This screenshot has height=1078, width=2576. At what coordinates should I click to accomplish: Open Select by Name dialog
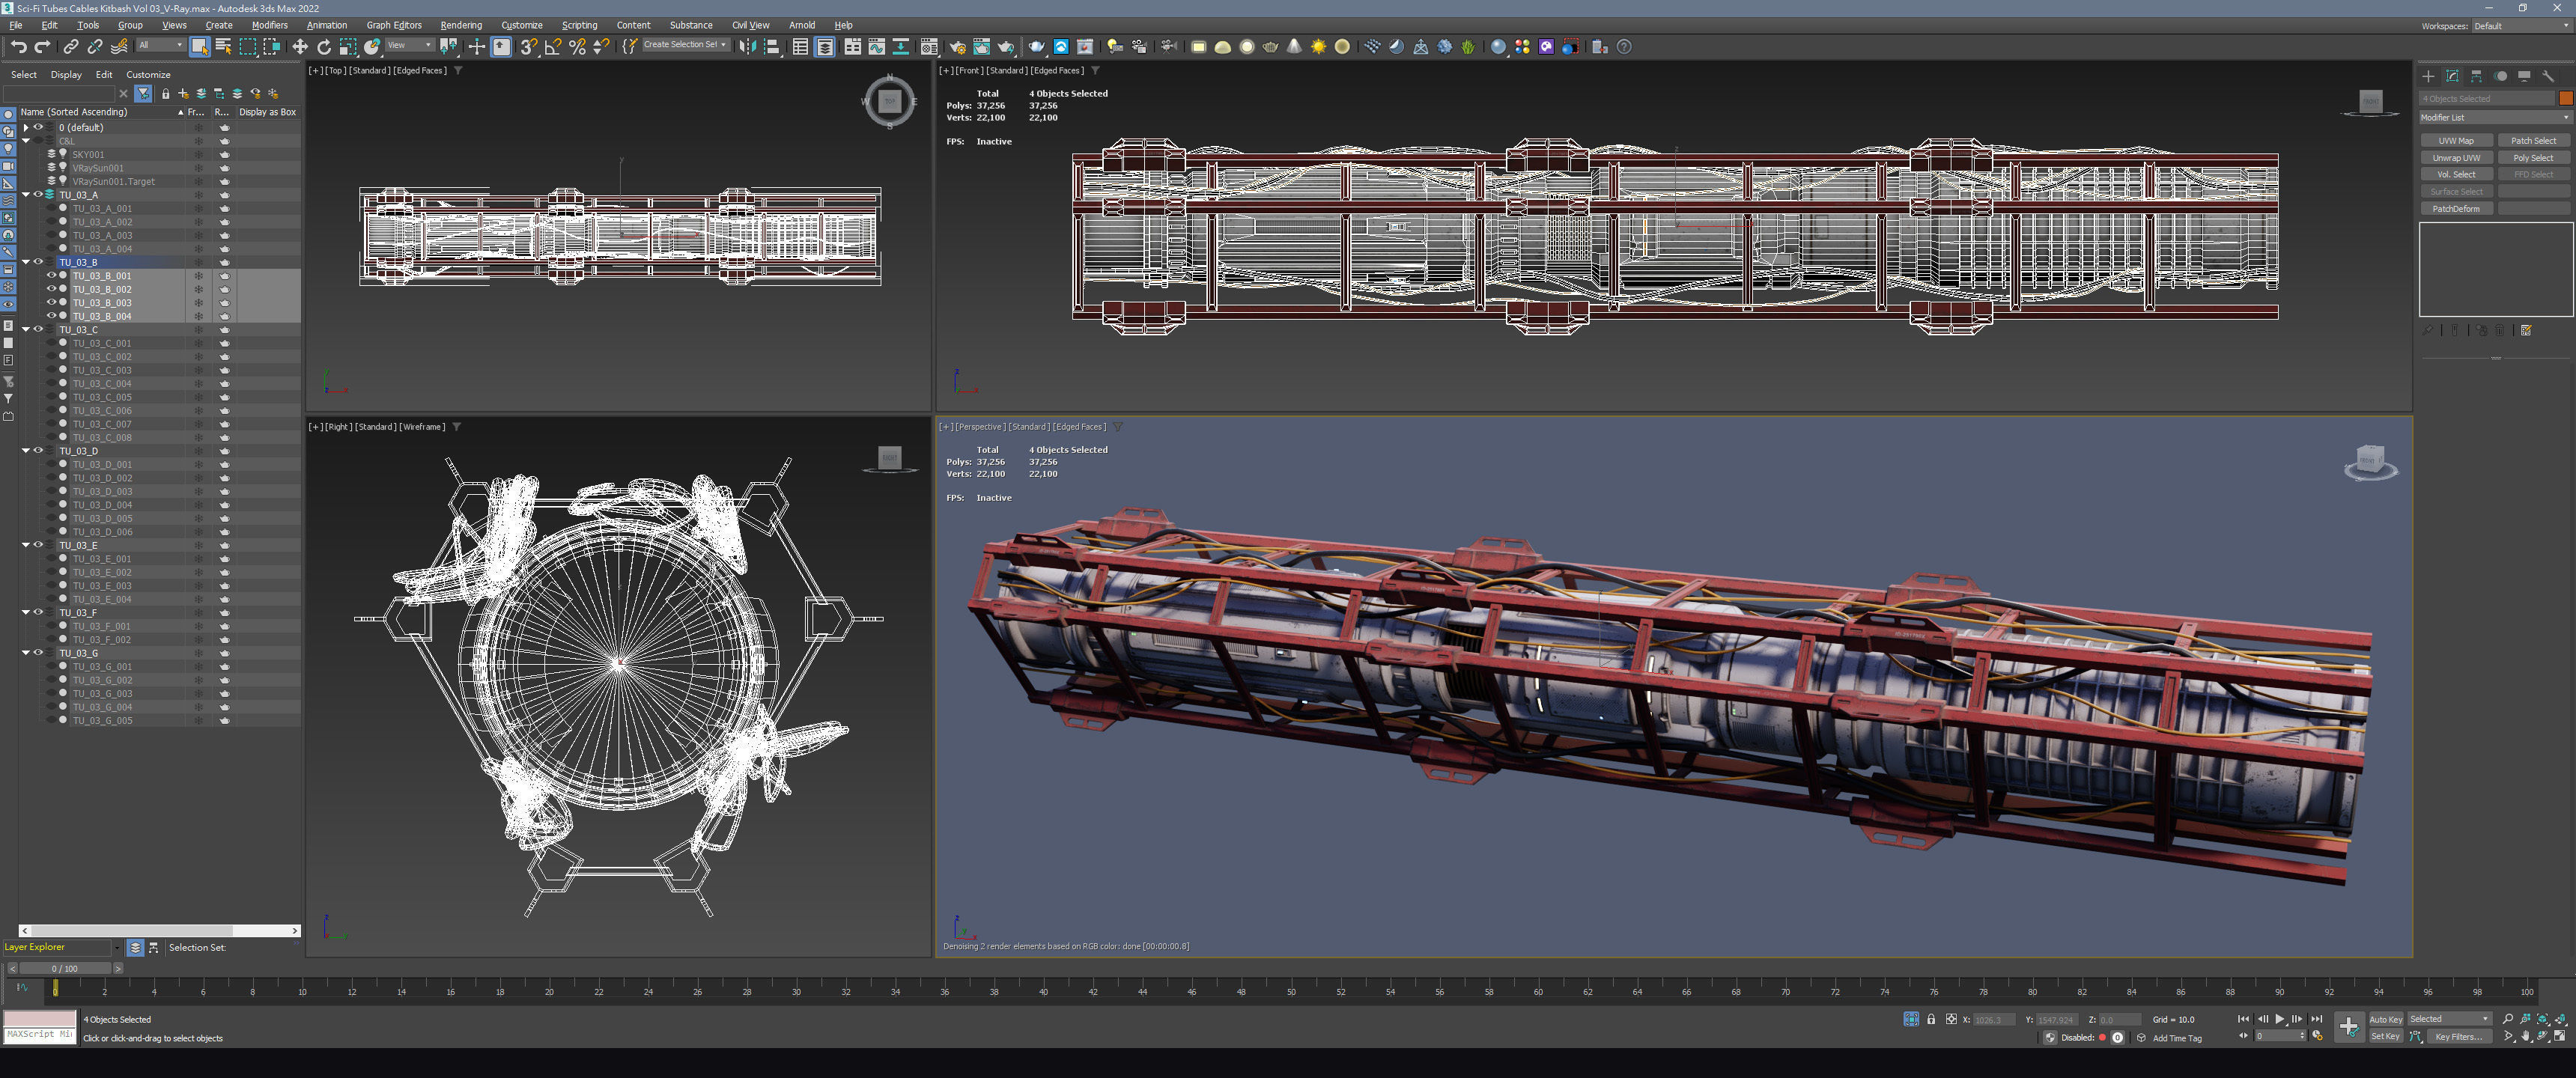(x=223, y=47)
